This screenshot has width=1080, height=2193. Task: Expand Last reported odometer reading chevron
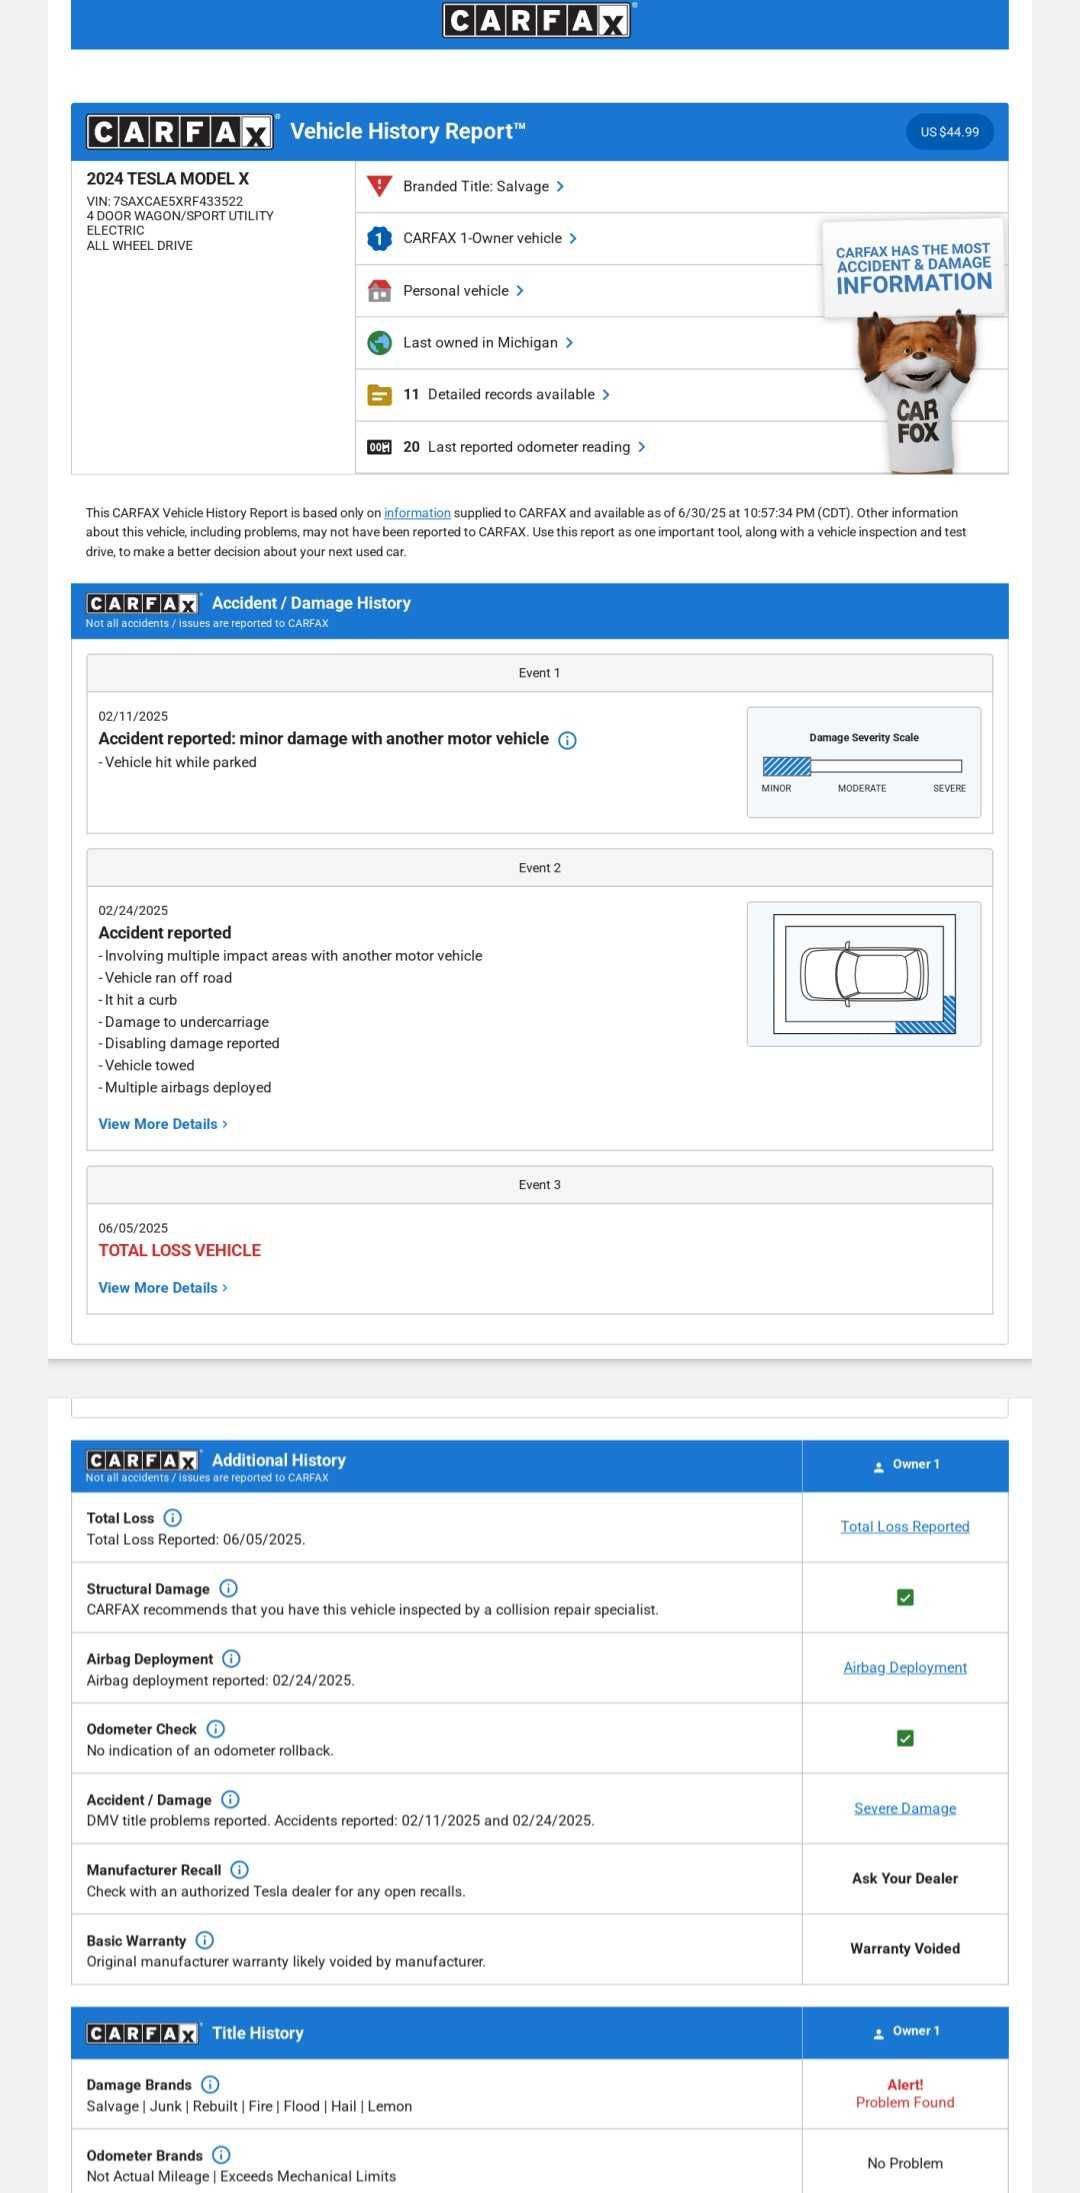(641, 447)
